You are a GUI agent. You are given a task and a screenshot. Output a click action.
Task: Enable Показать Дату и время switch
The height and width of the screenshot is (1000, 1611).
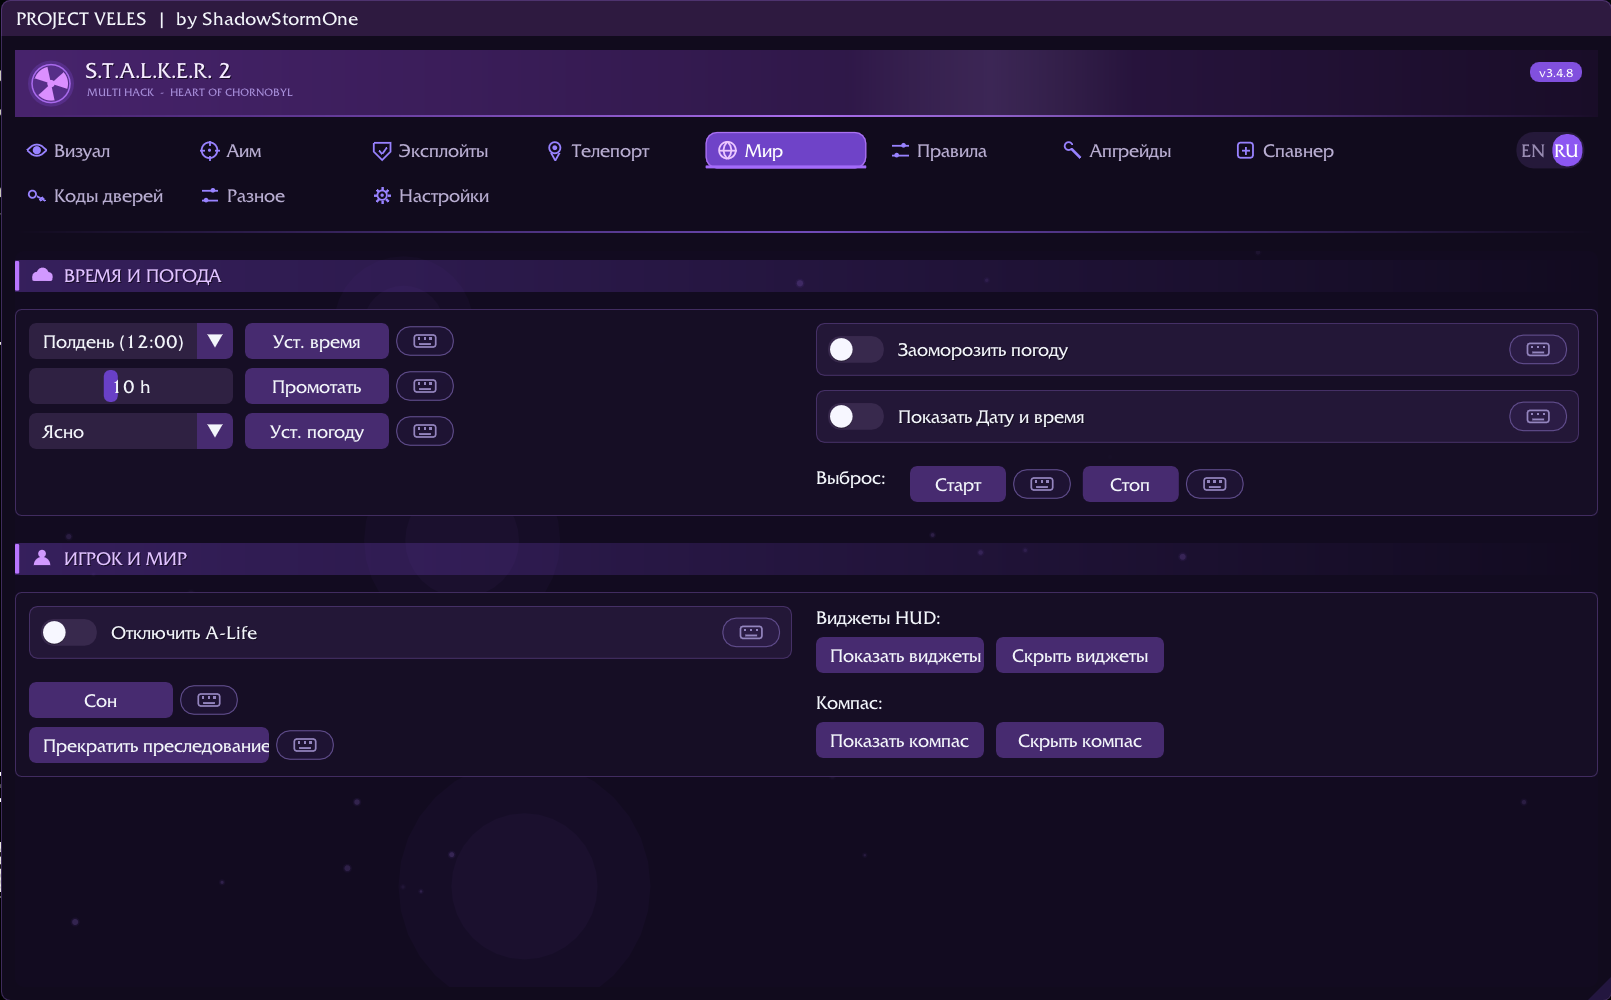click(x=855, y=416)
